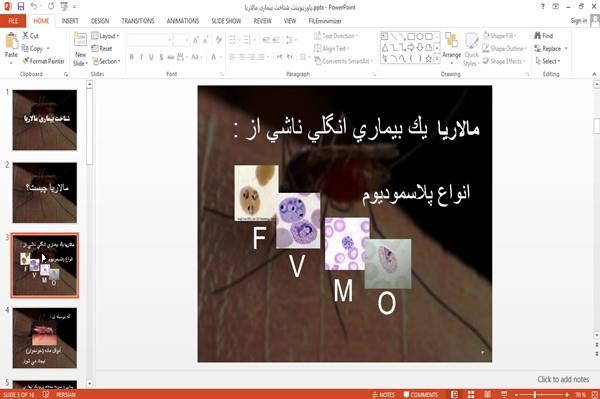600x399 pixels.
Task: Open the Find tool
Action: click(x=544, y=36)
